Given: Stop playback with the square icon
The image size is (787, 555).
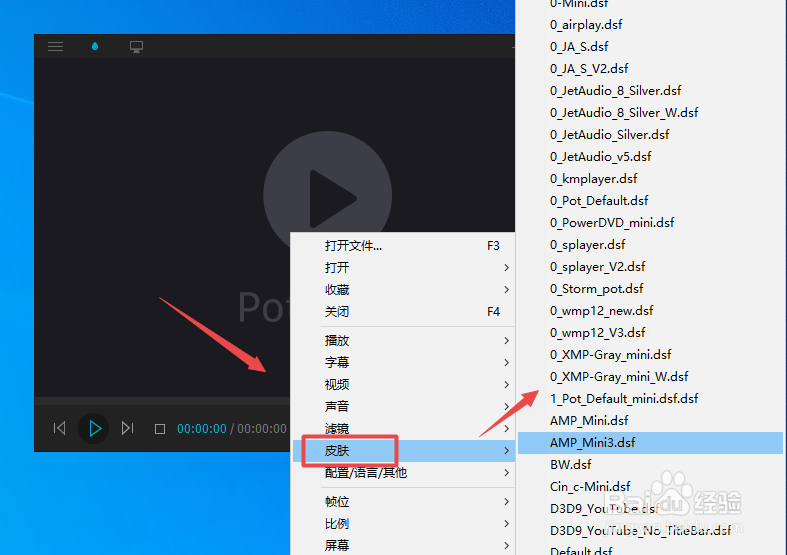Looking at the screenshot, I should pyautogui.click(x=160, y=429).
